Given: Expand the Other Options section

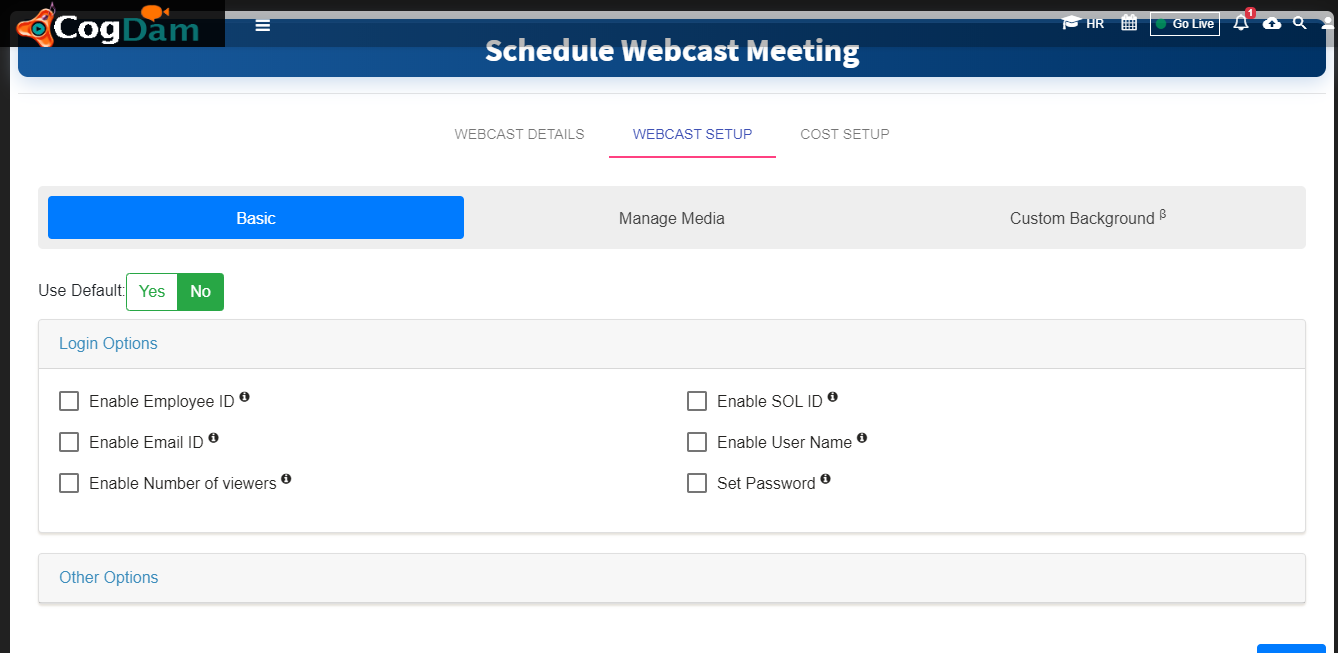Looking at the screenshot, I should pyautogui.click(x=109, y=577).
